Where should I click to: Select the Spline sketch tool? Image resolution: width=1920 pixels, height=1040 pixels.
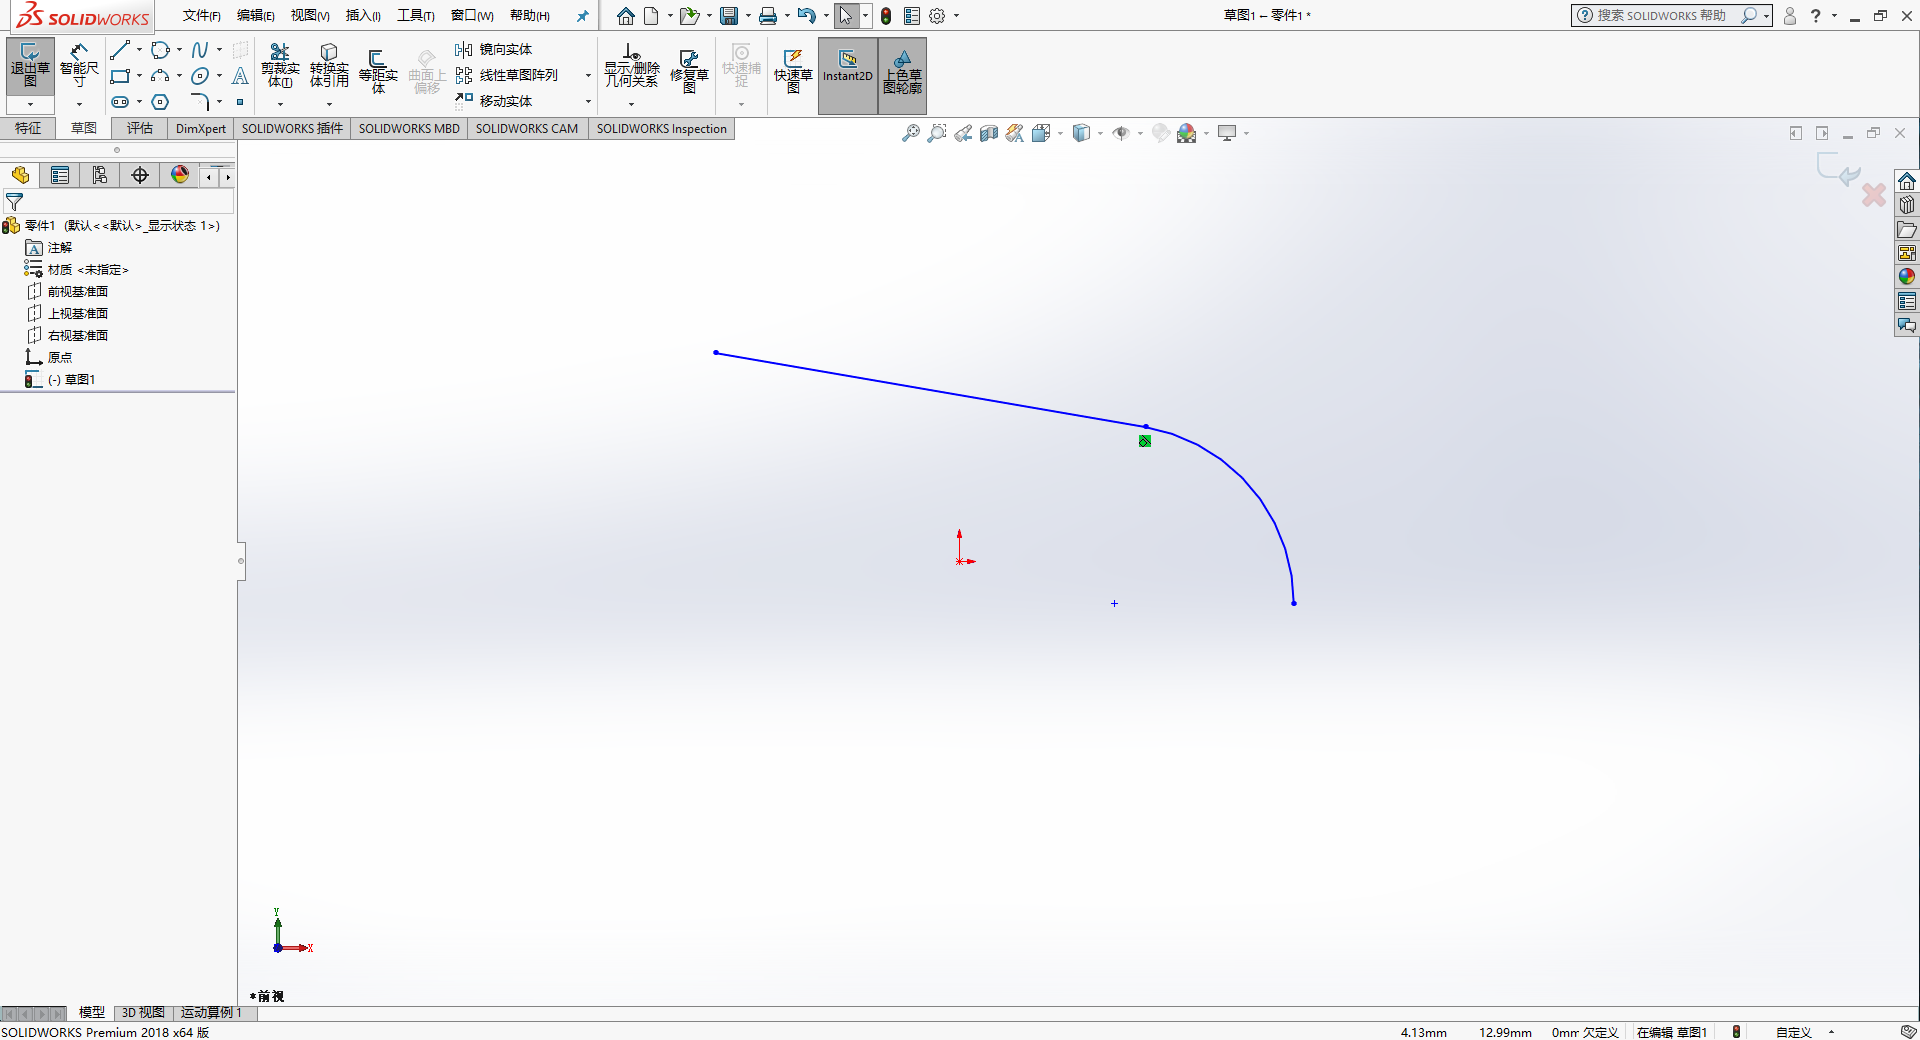[200, 50]
